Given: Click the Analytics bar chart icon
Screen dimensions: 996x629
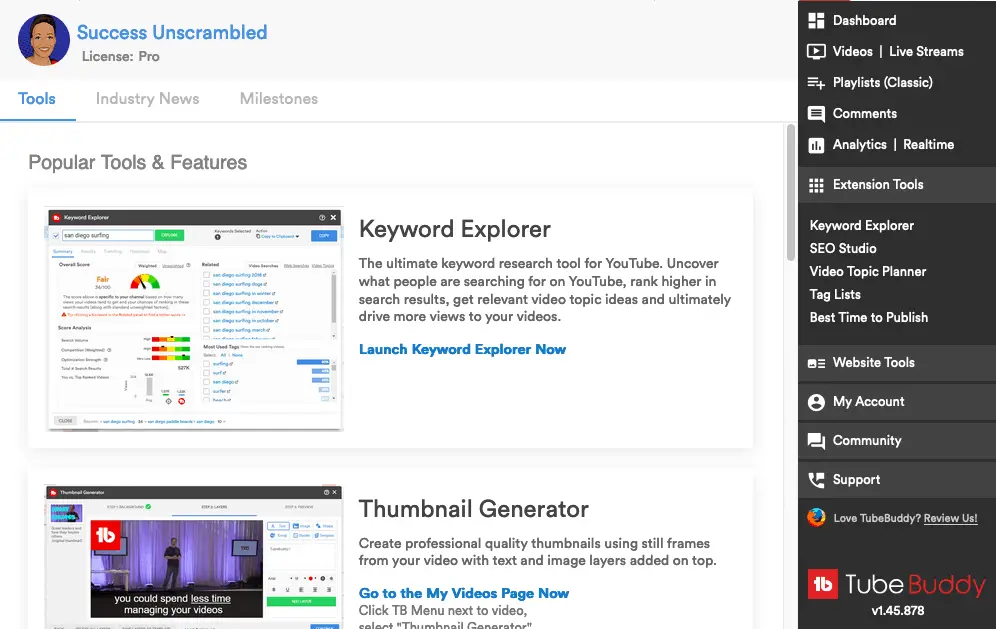Looking at the screenshot, I should point(816,145).
